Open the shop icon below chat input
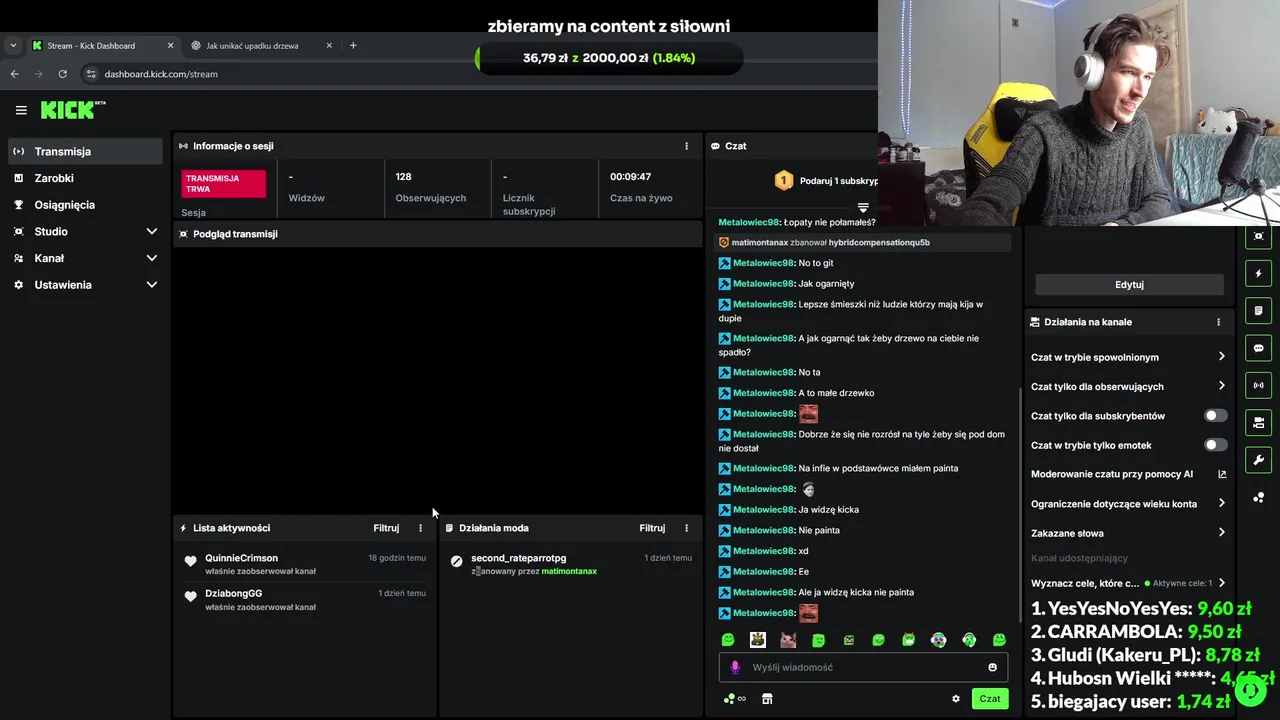1280x720 pixels. [767, 699]
